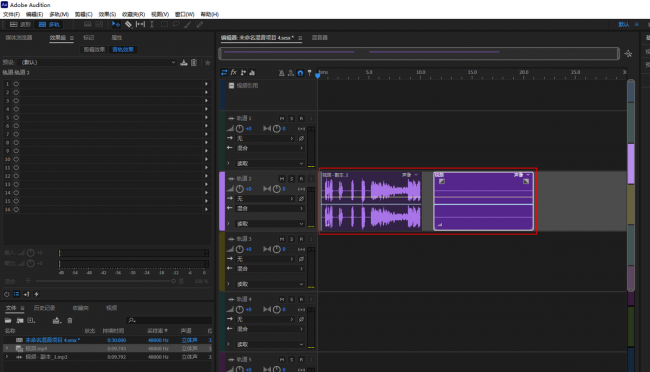Click New File icon in Files panel

(x=31, y=321)
